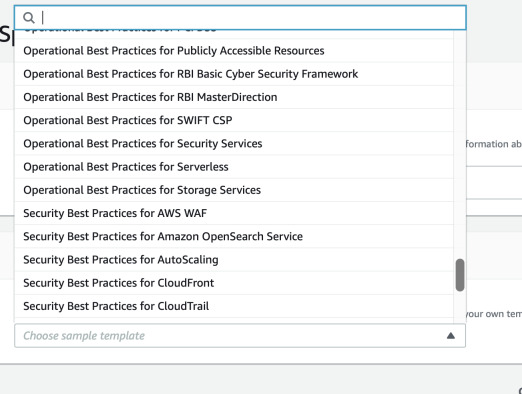Pick Security Best Practices for CloudTrail
Viewport: 522px width, 394px height.
pos(234,306)
